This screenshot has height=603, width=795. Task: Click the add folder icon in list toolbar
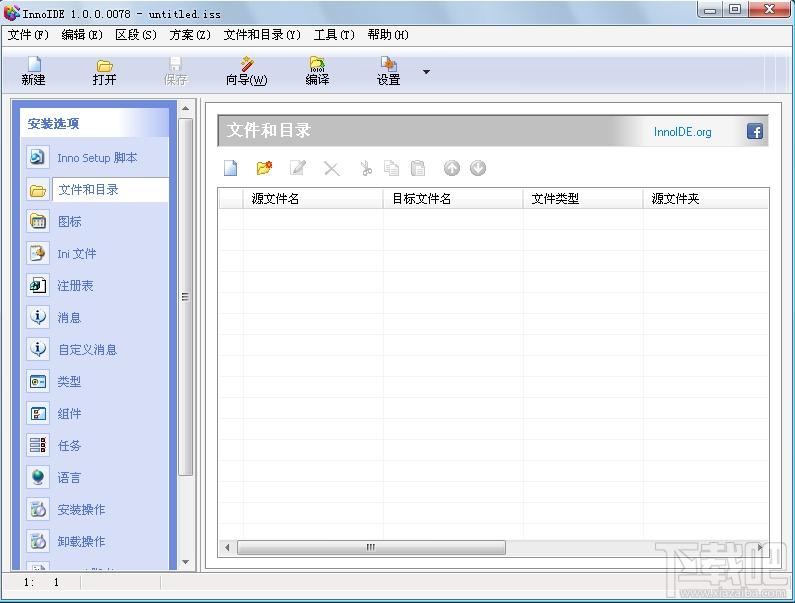(264, 169)
